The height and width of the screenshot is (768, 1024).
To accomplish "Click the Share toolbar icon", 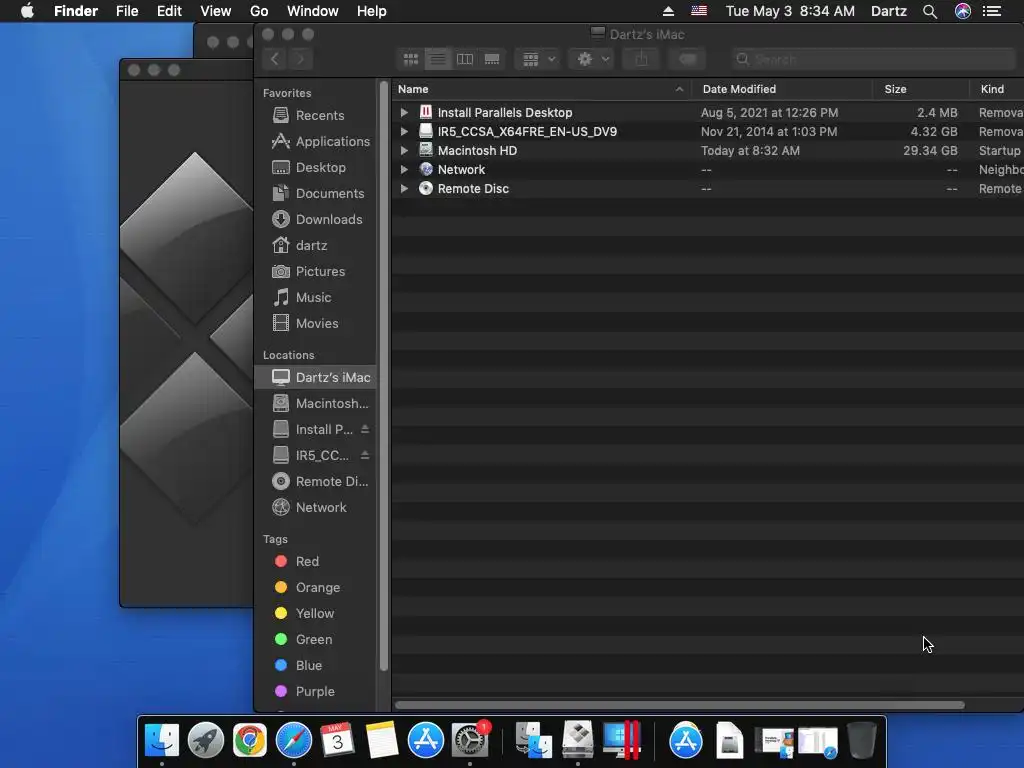I will coord(641,59).
